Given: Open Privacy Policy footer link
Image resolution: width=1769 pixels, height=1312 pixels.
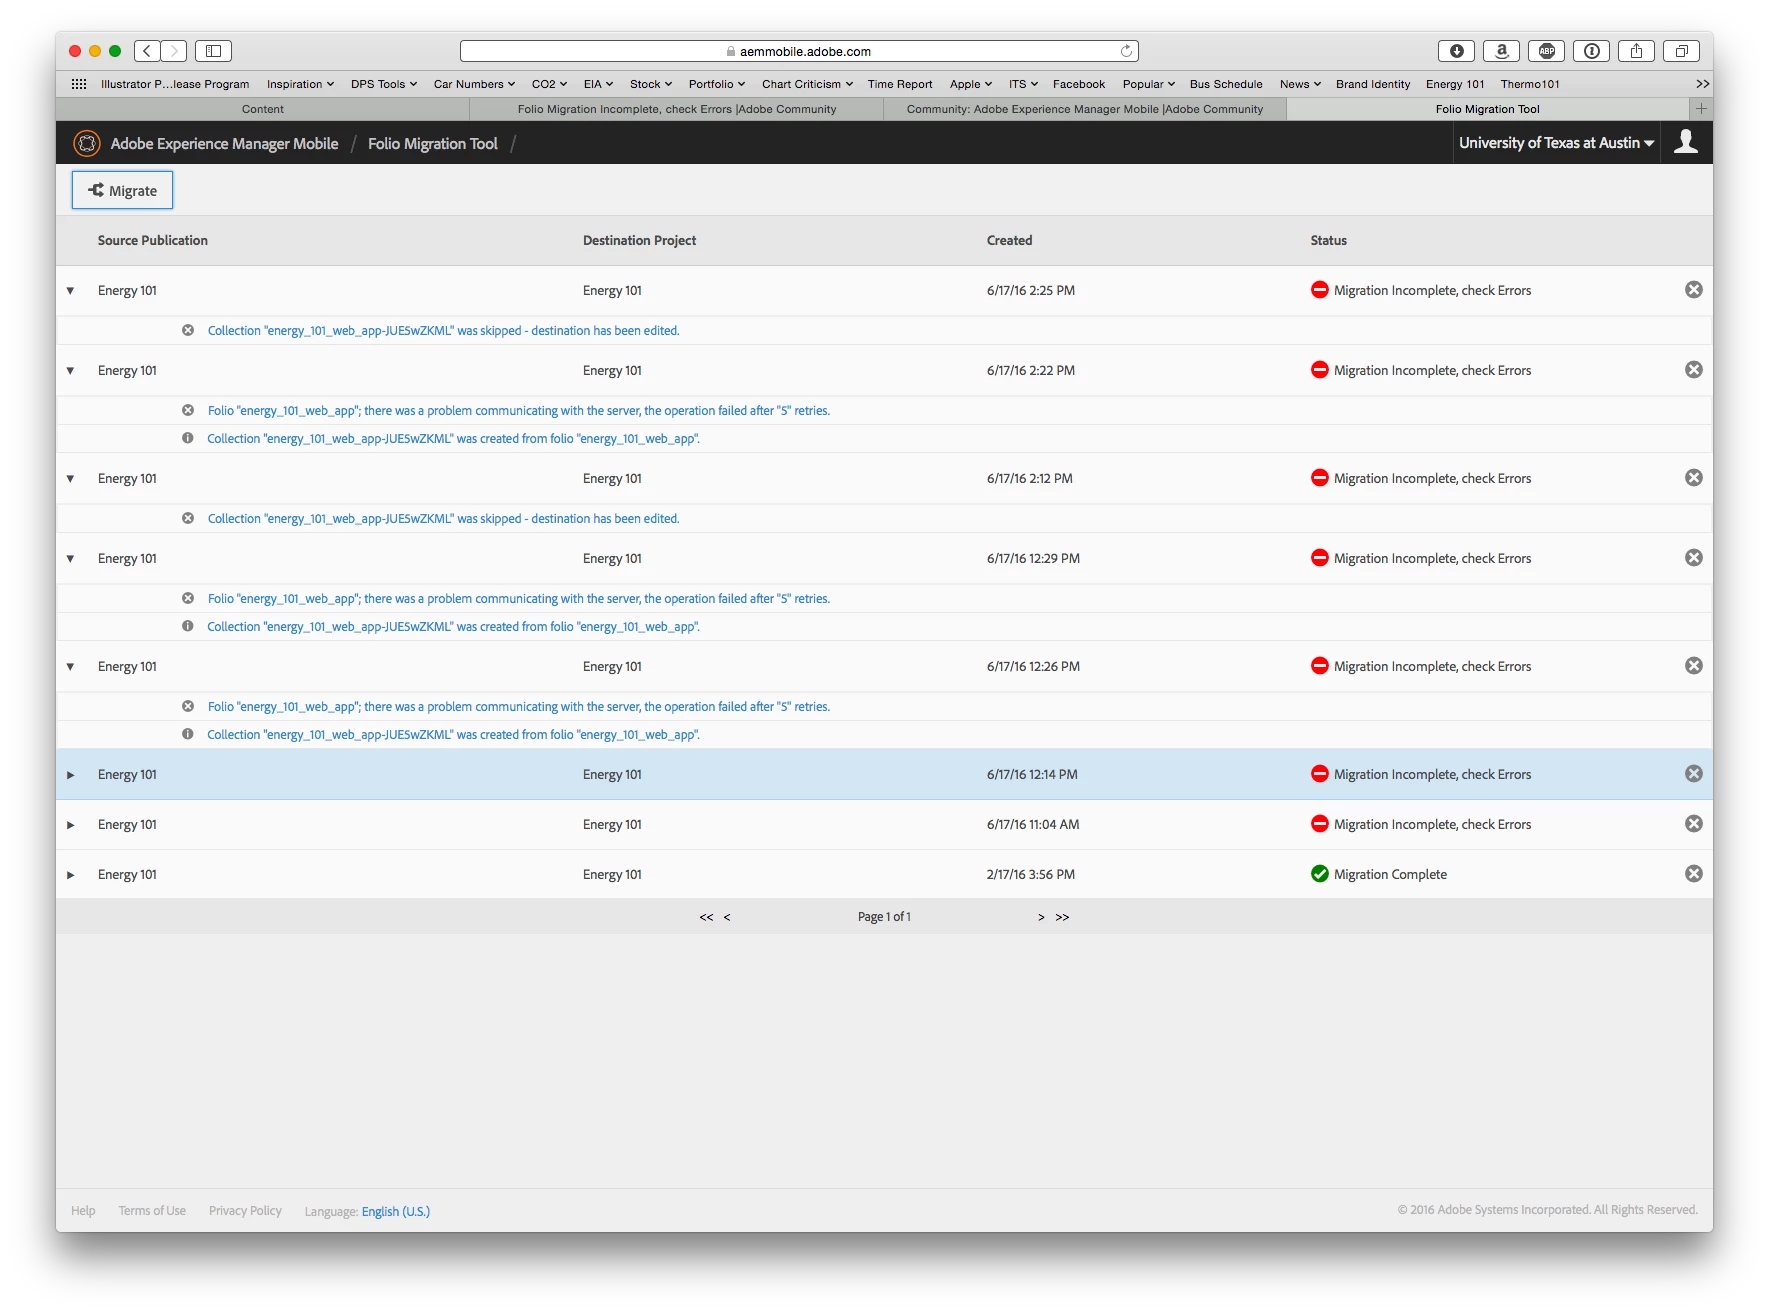Looking at the screenshot, I should pos(245,1211).
